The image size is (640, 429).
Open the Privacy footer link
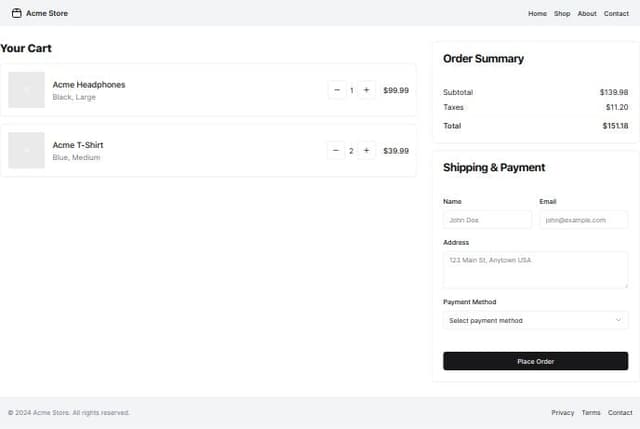(x=563, y=412)
